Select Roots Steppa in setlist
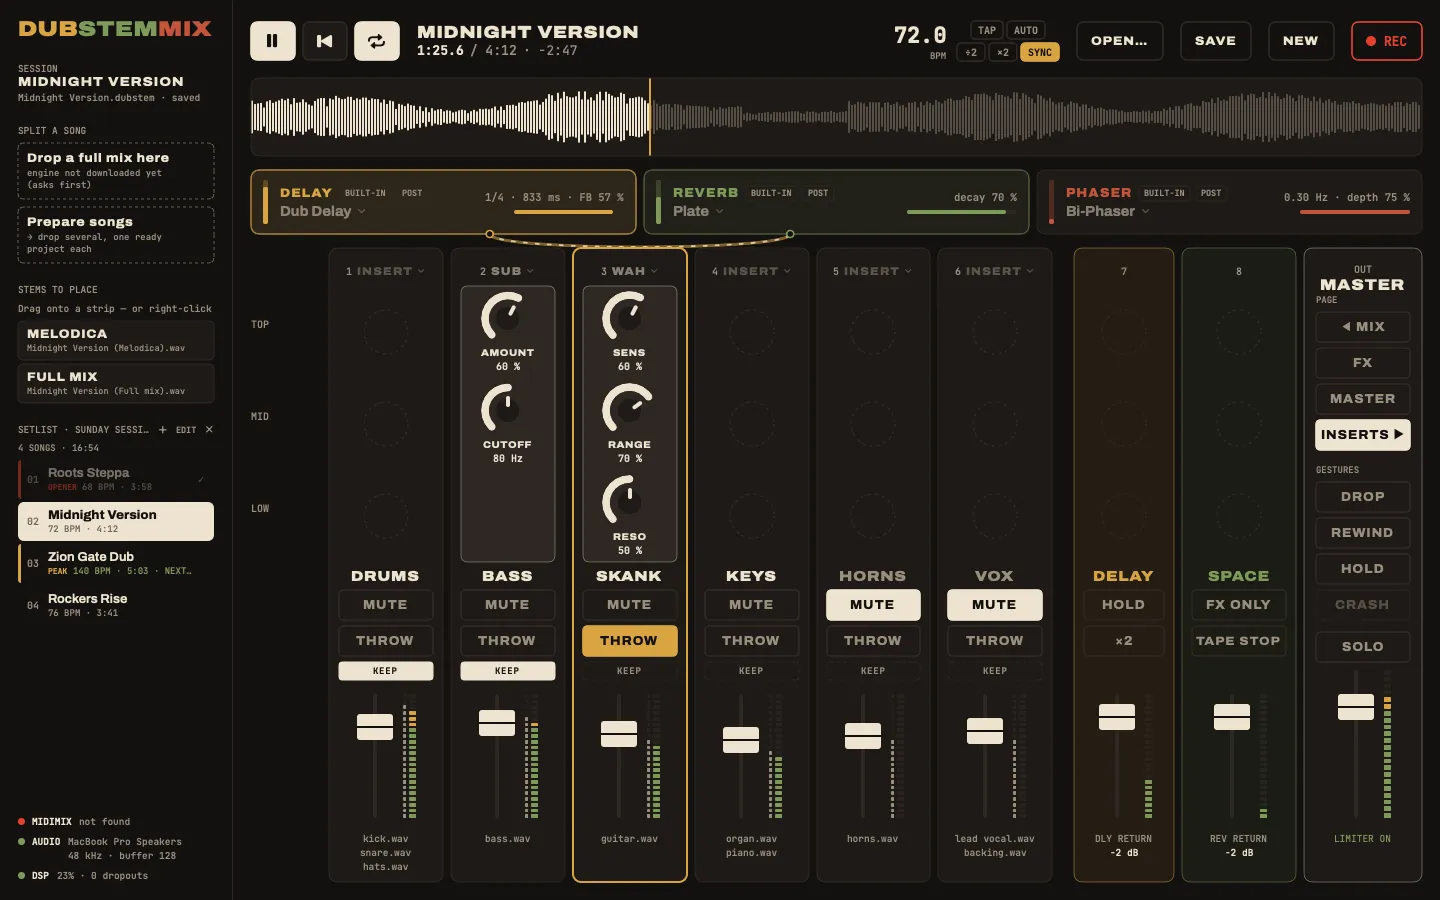Viewport: 1440px width, 900px height. 116,479
